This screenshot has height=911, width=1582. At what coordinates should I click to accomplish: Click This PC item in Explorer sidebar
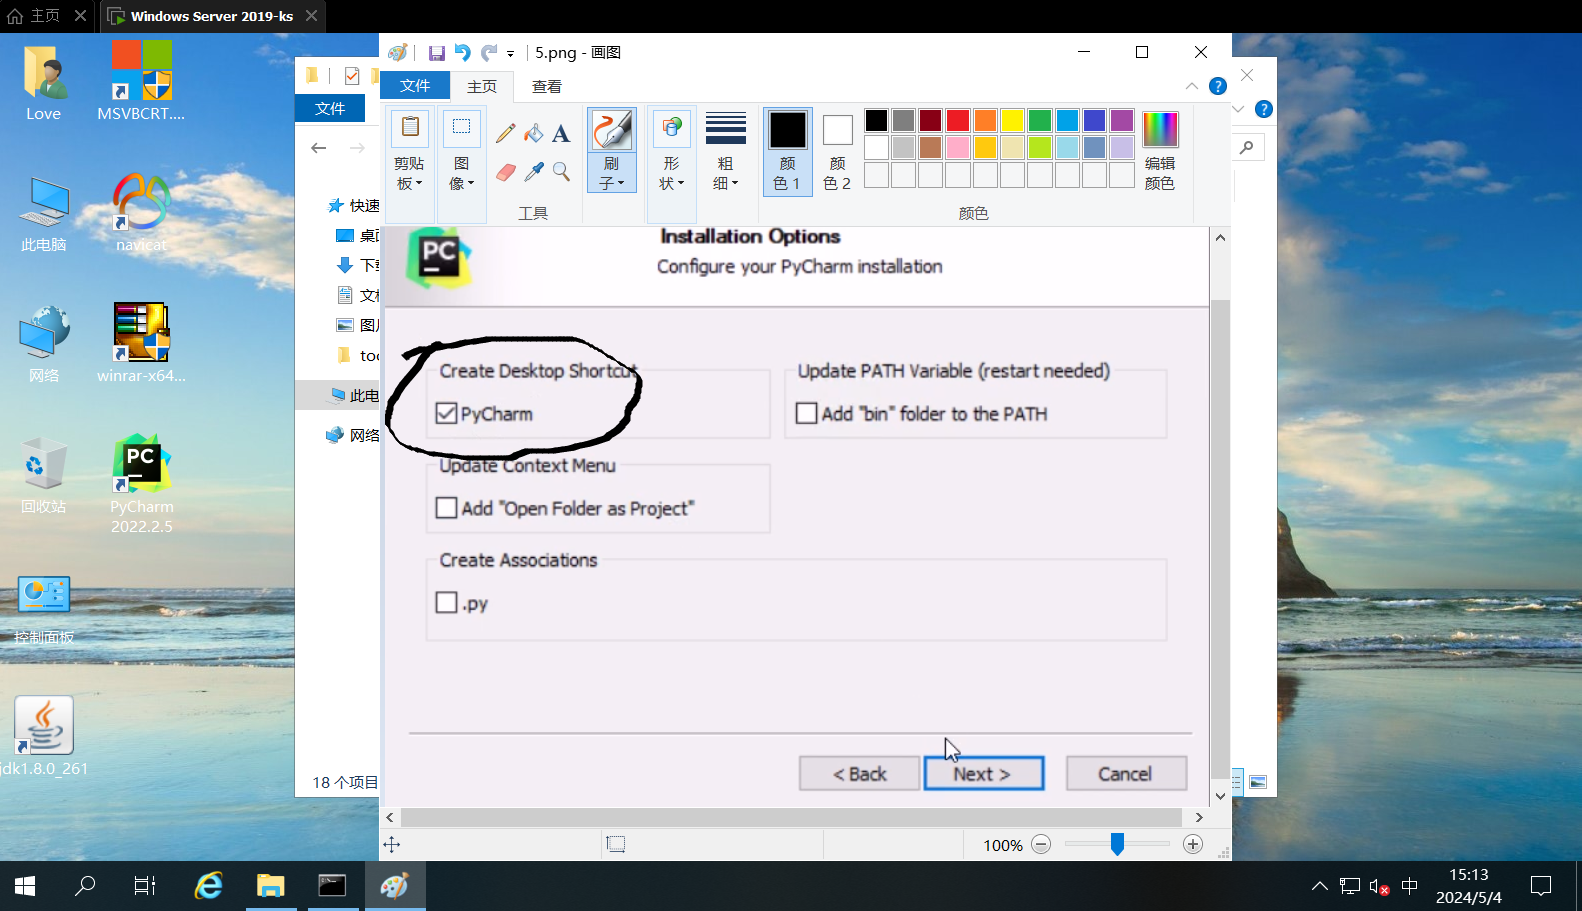(354, 396)
